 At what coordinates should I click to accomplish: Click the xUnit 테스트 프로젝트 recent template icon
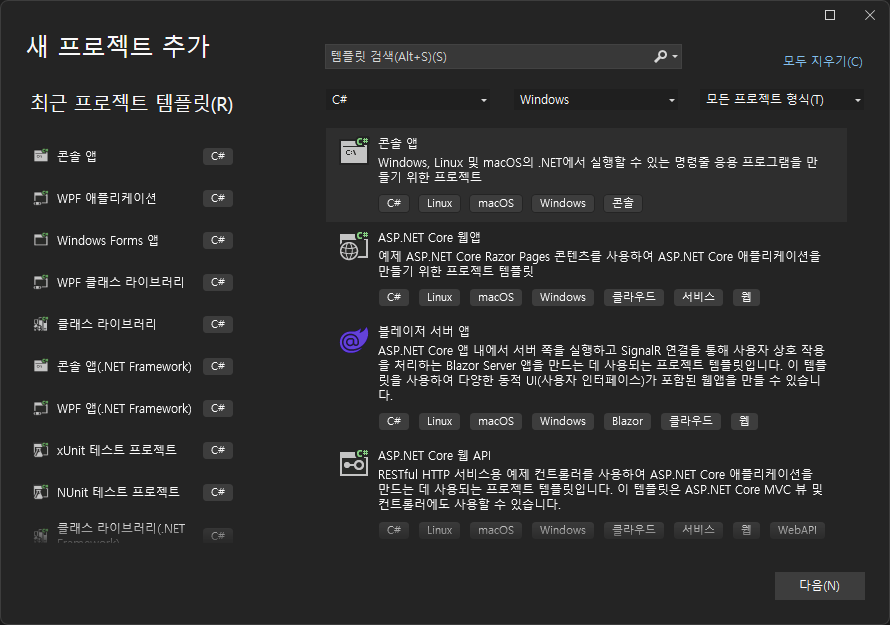(41, 450)
